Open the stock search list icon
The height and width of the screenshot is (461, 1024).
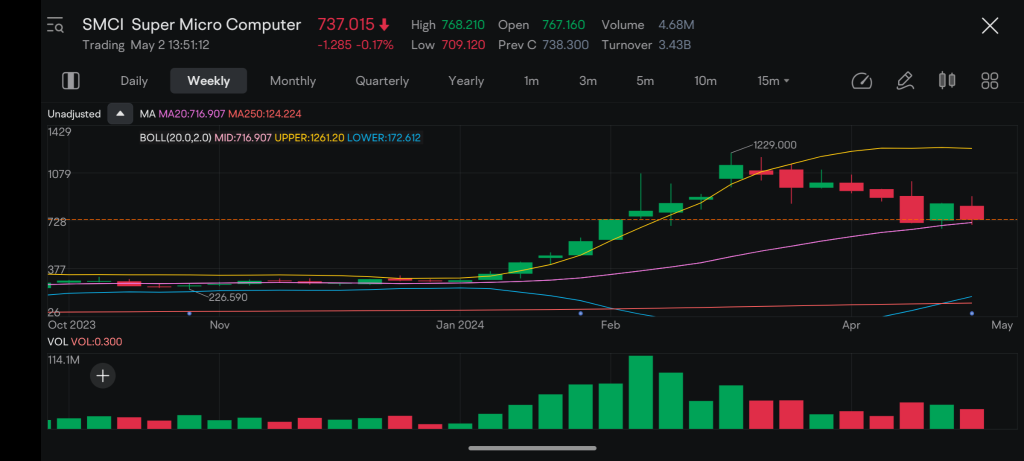pos(55,26)
